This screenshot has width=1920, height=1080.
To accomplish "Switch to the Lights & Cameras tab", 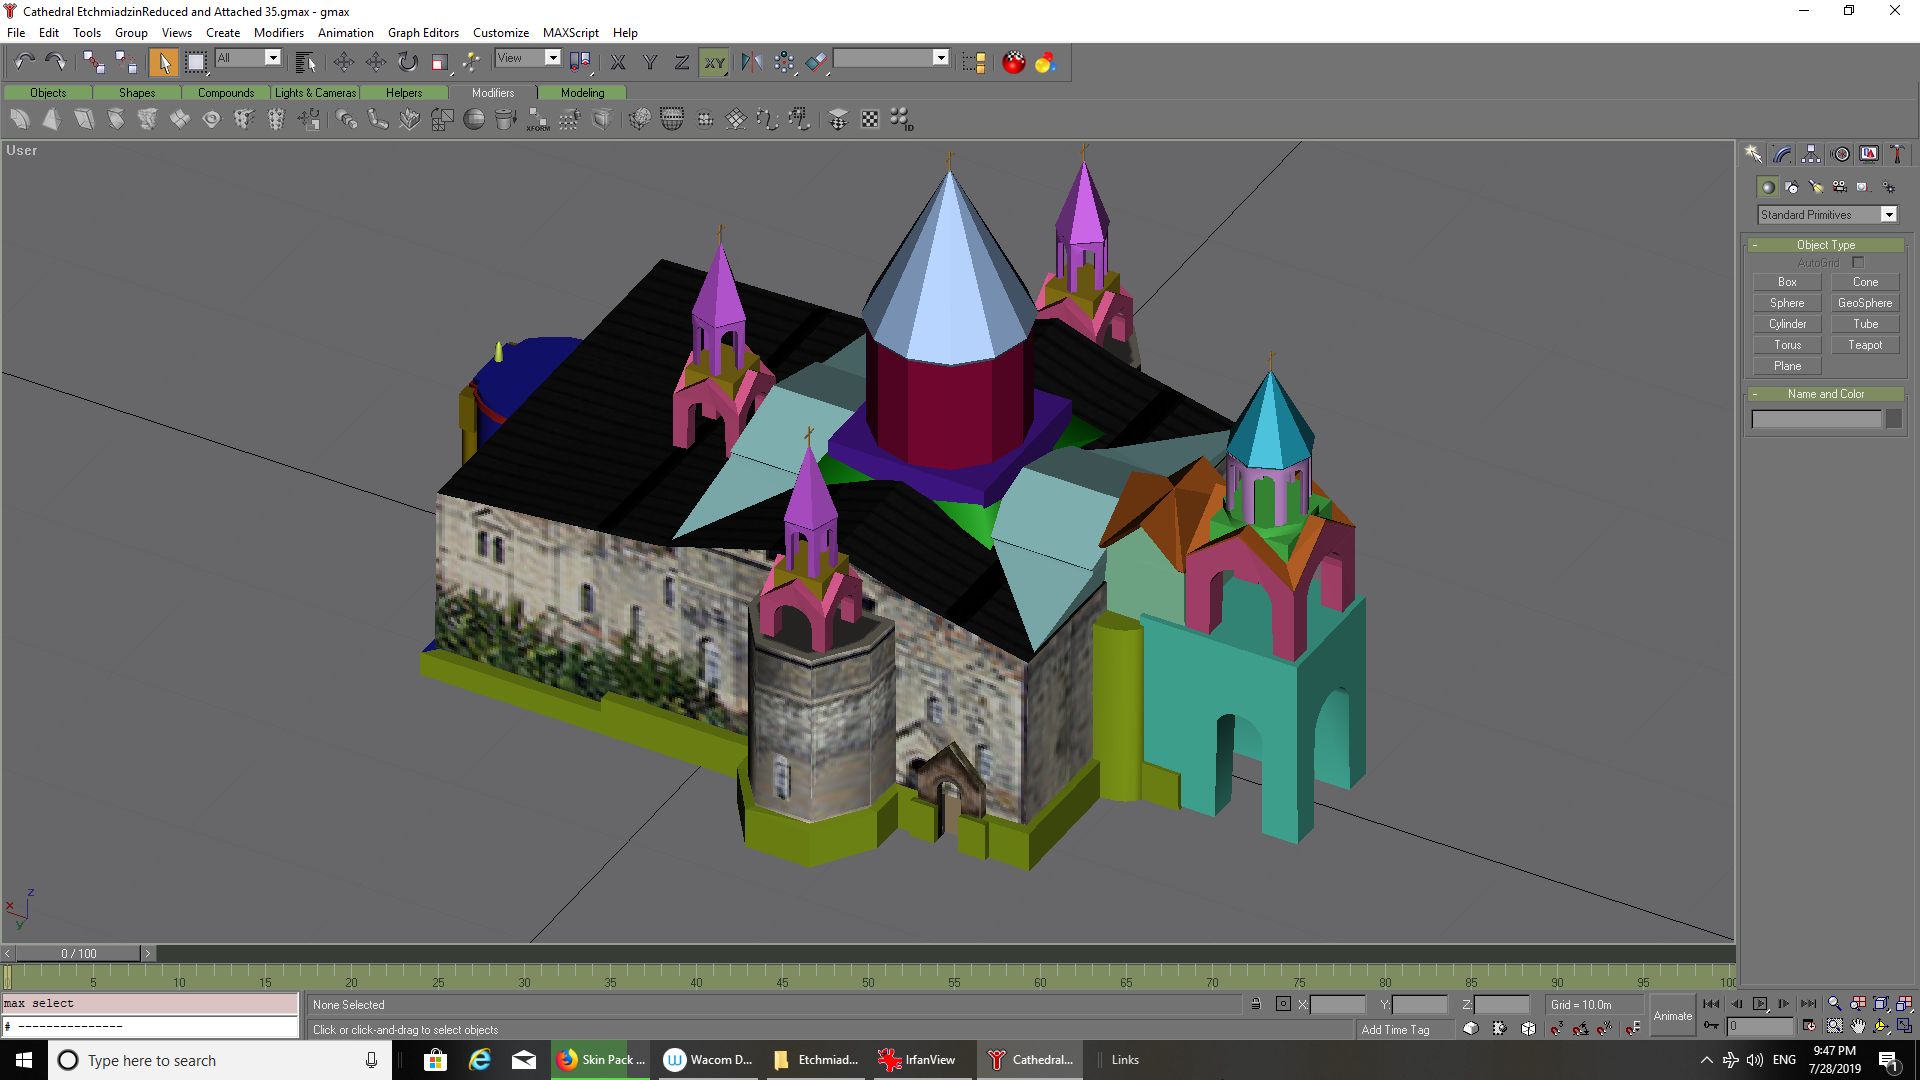I will pyautogui.click(x=315, y=93).
